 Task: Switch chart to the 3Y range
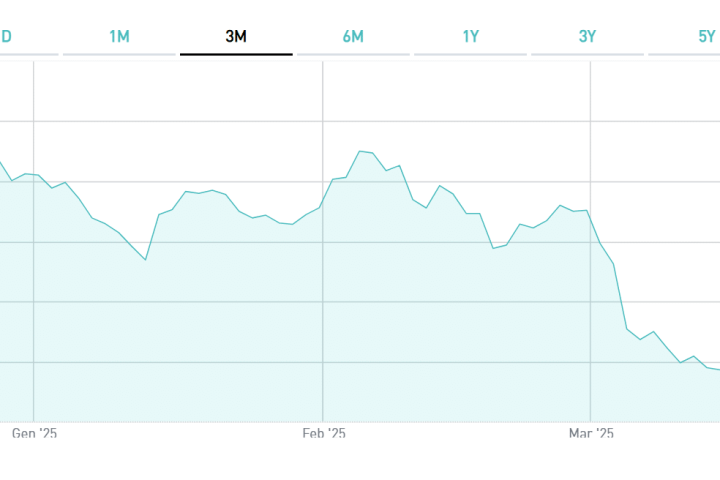(x=587, y=37)
